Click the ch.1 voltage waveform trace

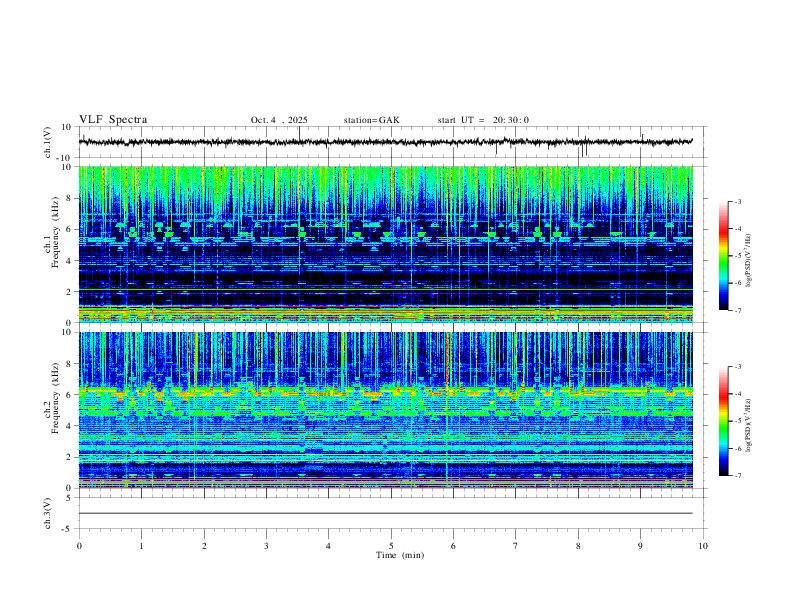[x=386, y=142]
